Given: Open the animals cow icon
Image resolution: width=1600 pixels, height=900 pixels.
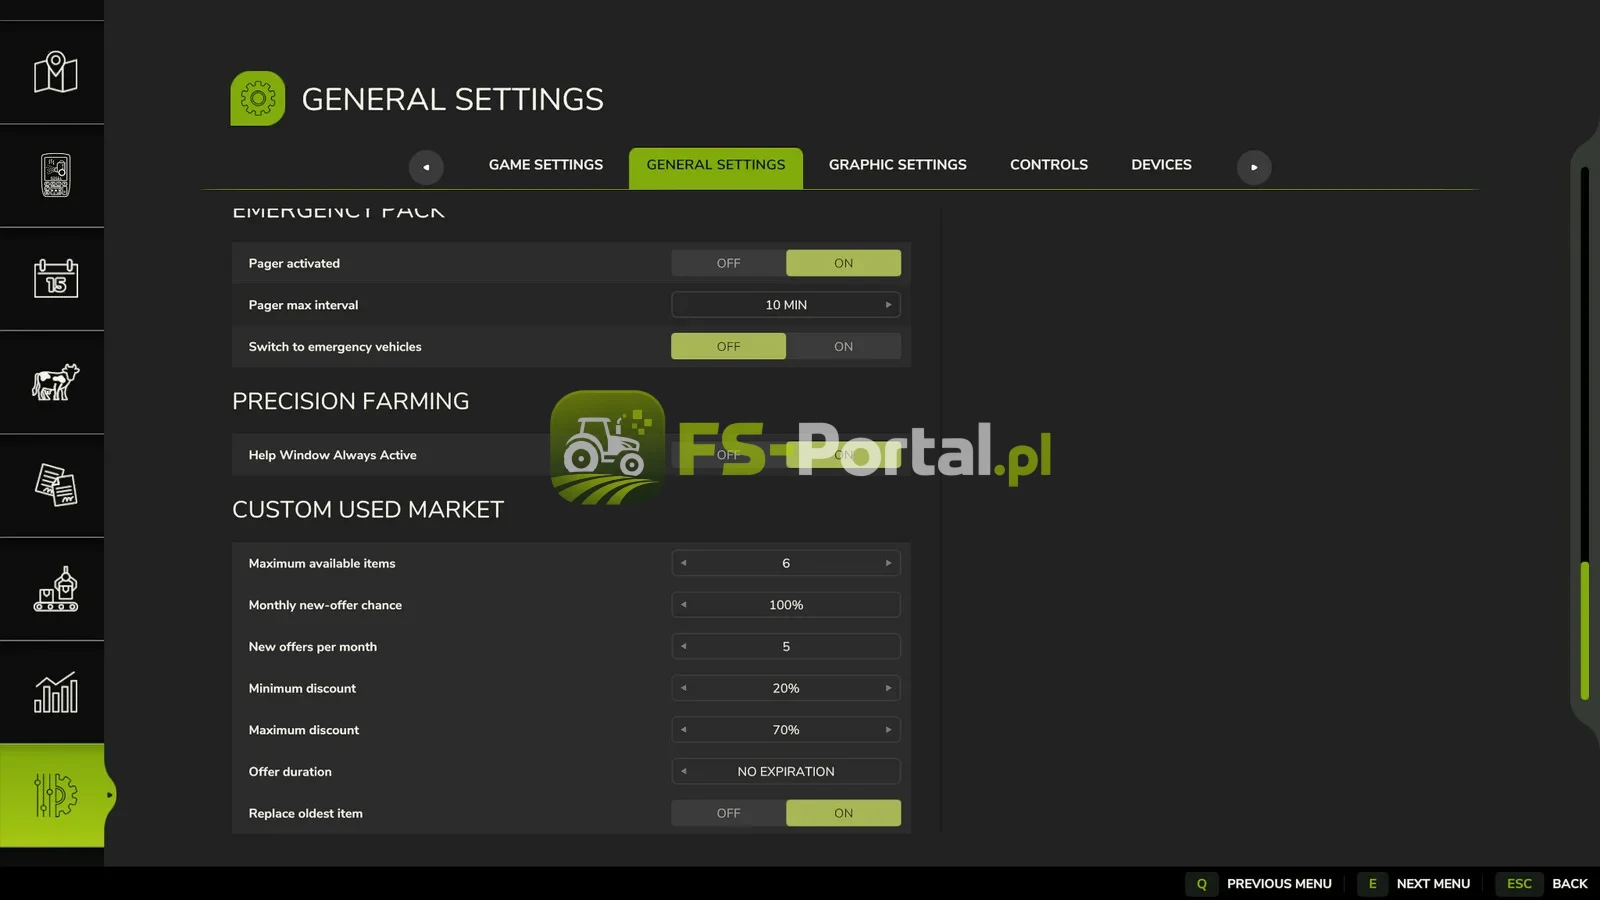Looking at the screenshot, I should coord(55,382).
